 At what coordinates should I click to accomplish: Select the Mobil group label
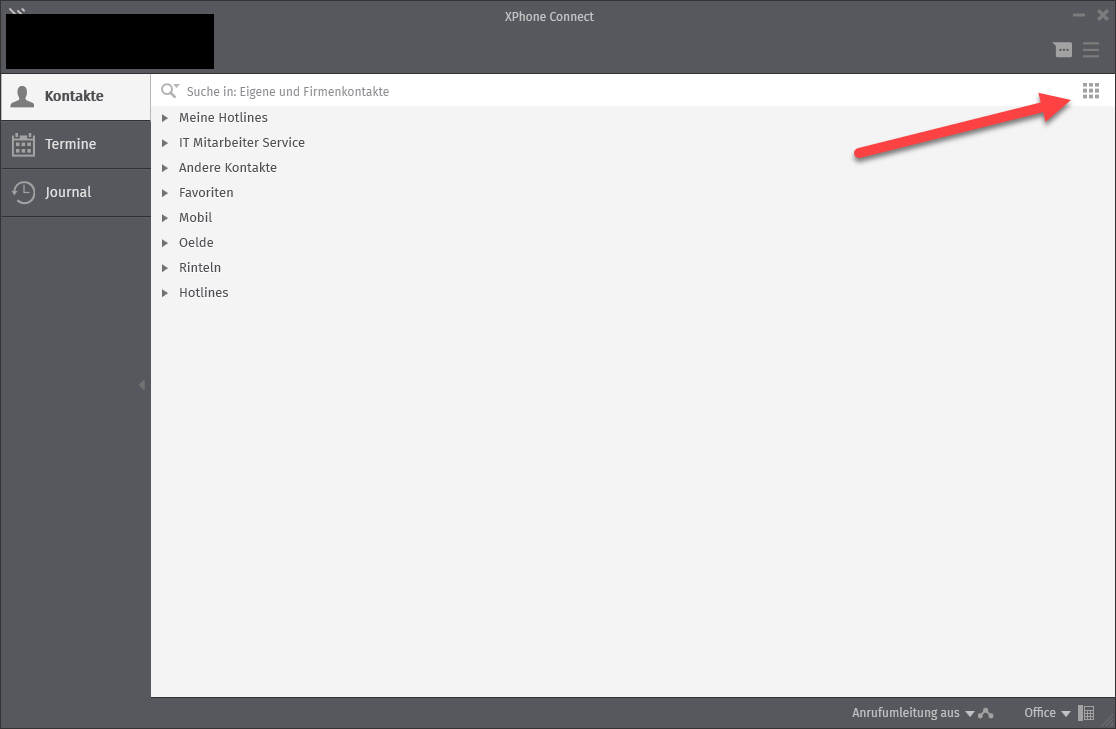pos(195,218)
